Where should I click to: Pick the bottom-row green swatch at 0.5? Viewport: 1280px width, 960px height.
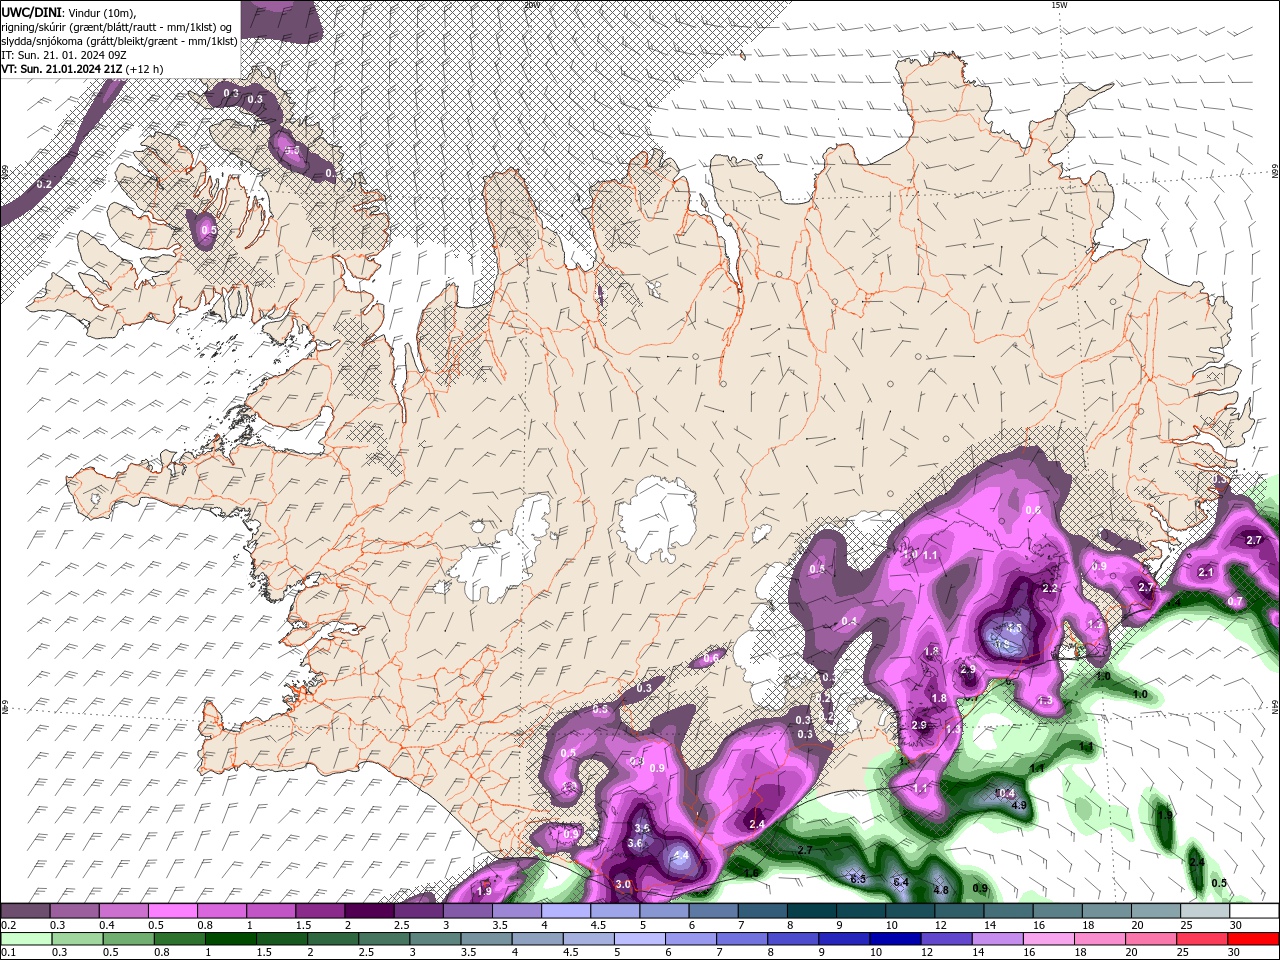[128, 939]
